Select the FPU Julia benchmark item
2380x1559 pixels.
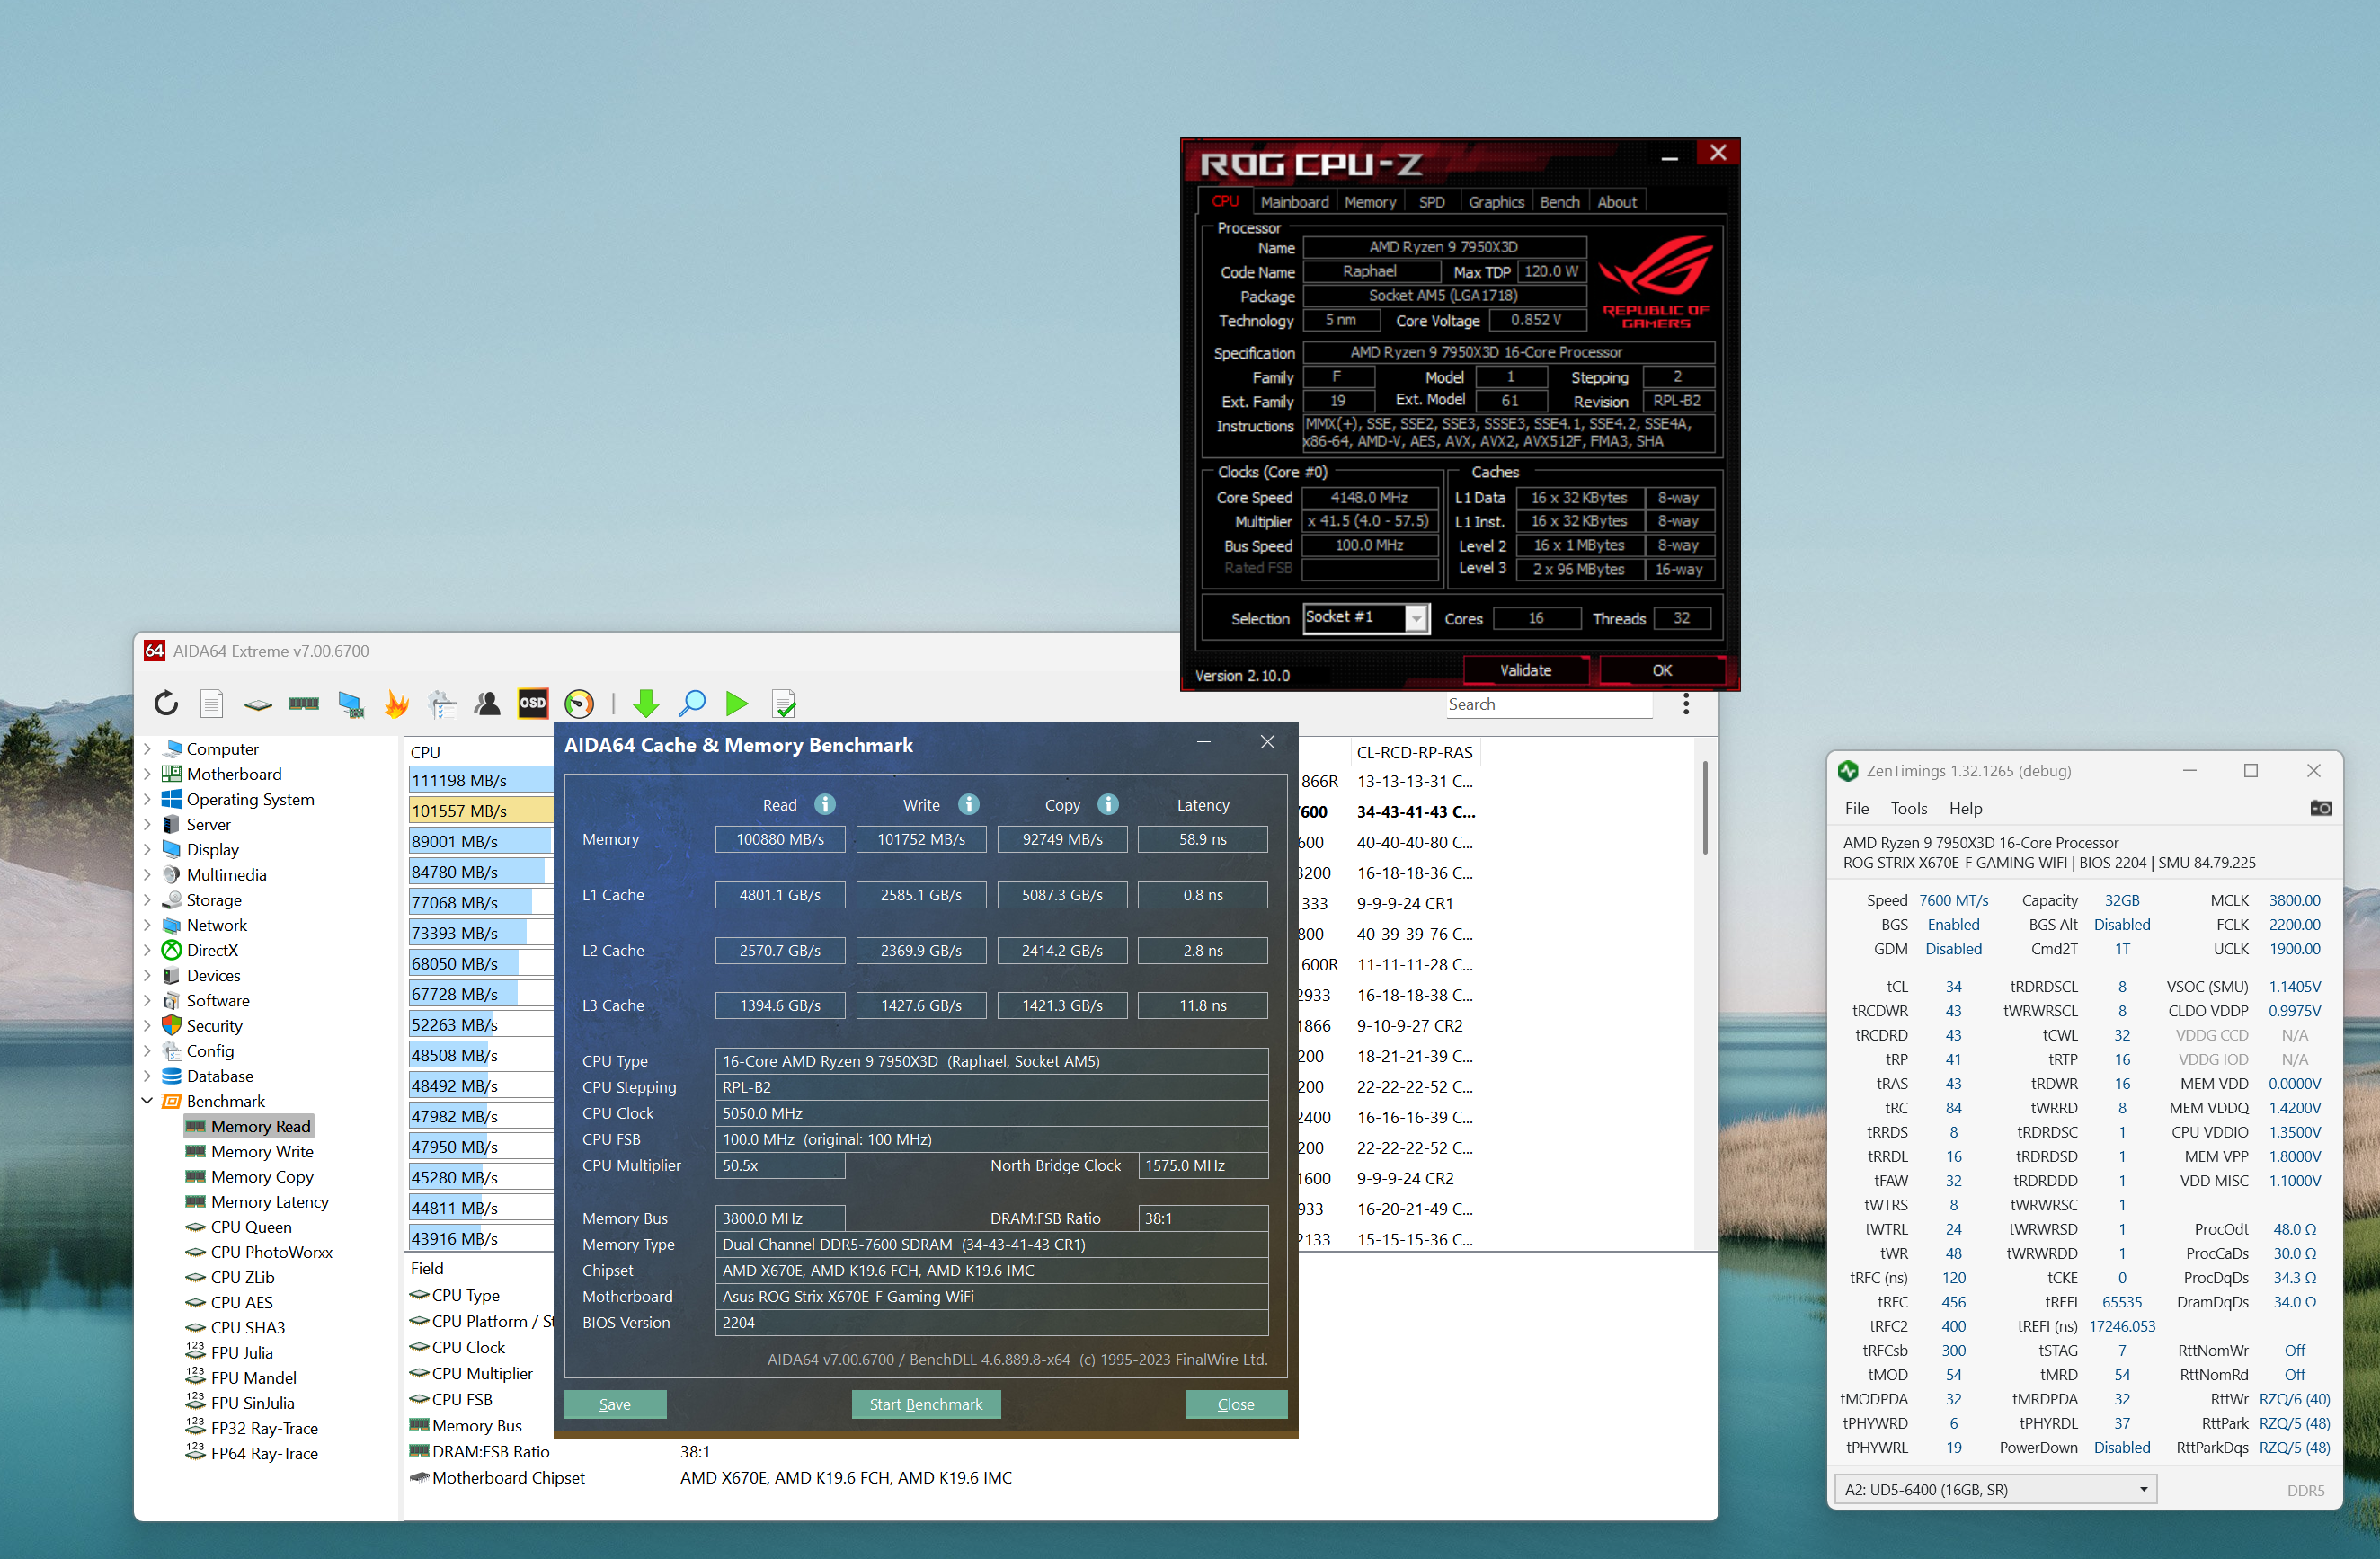point(241,1352)
